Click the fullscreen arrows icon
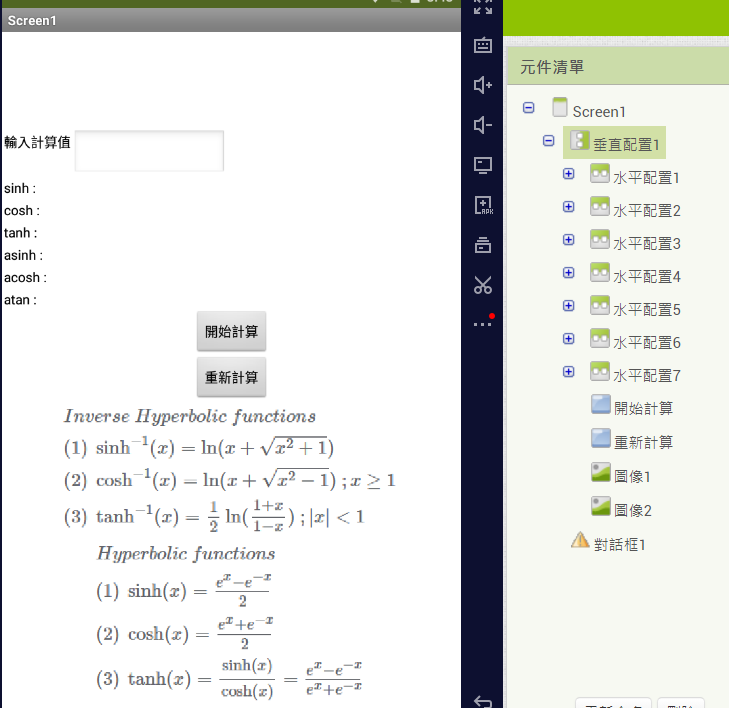The width and height of the screenshot is (729, 708). click(x=483, y=7)
